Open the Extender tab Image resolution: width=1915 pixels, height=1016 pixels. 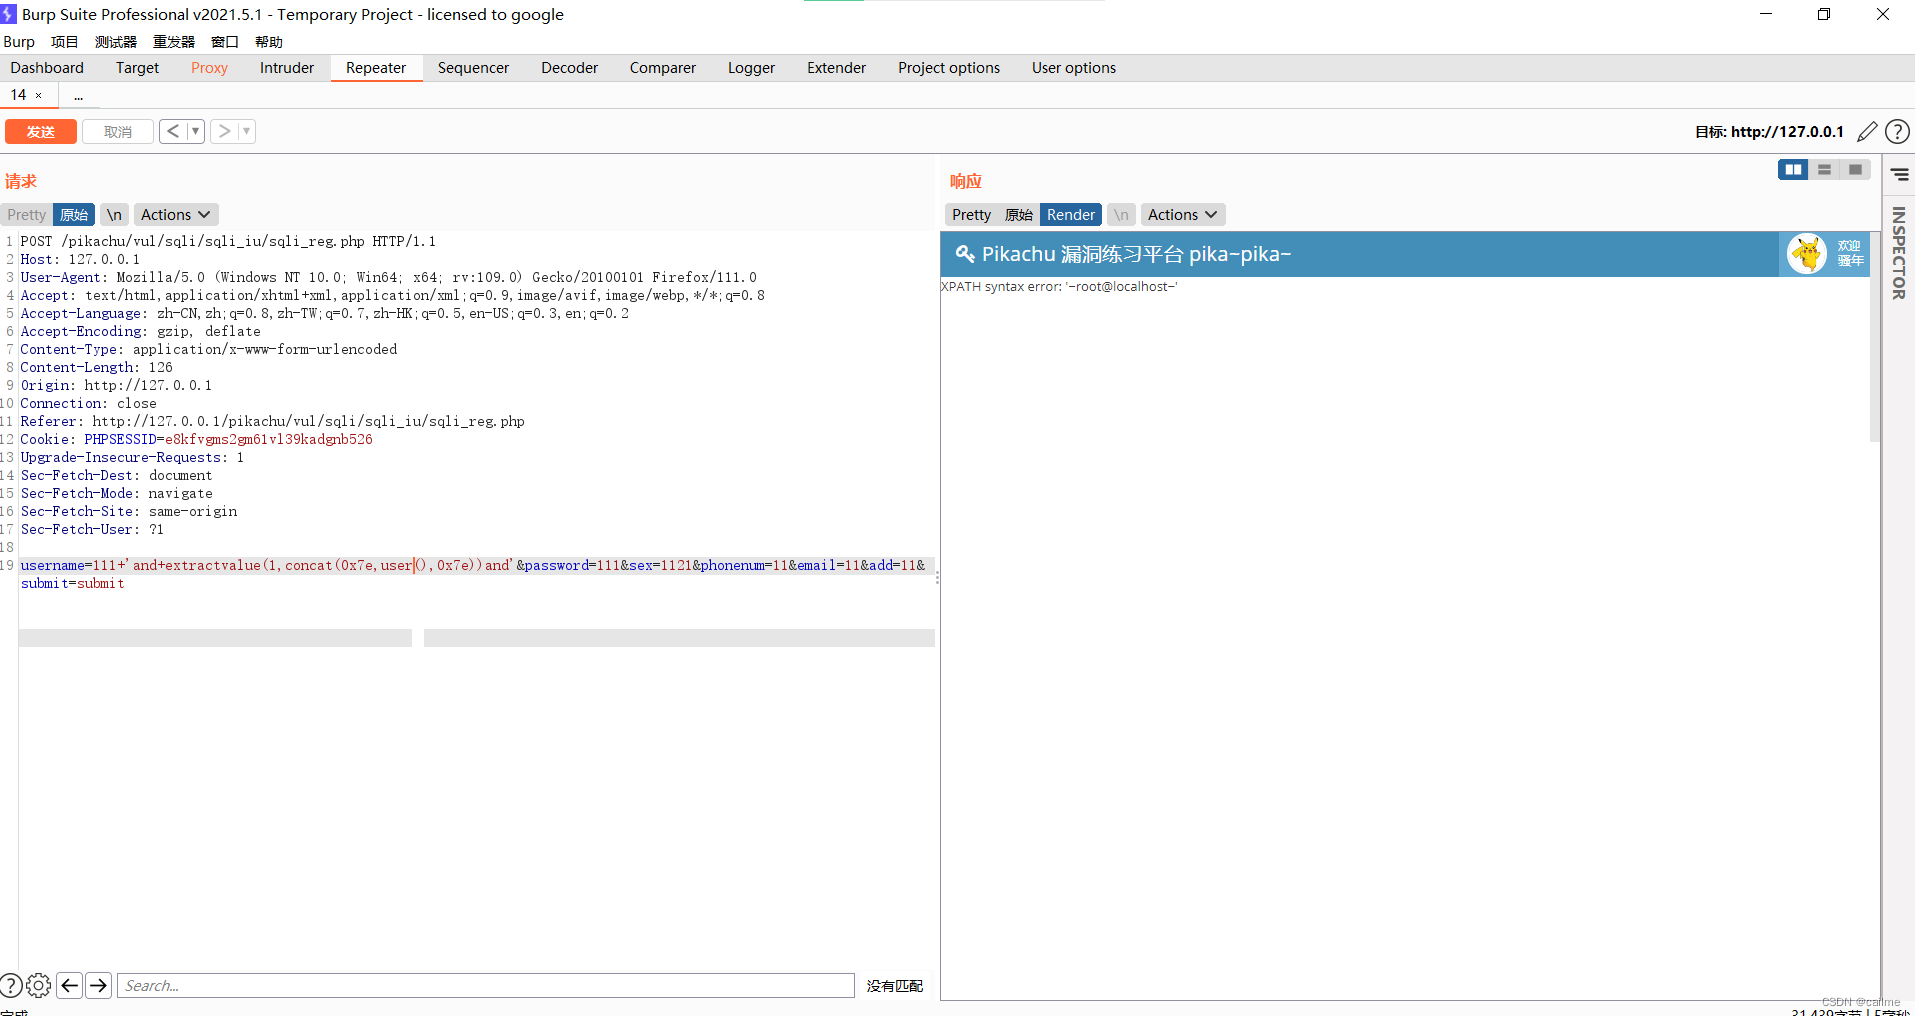point(836,68)
